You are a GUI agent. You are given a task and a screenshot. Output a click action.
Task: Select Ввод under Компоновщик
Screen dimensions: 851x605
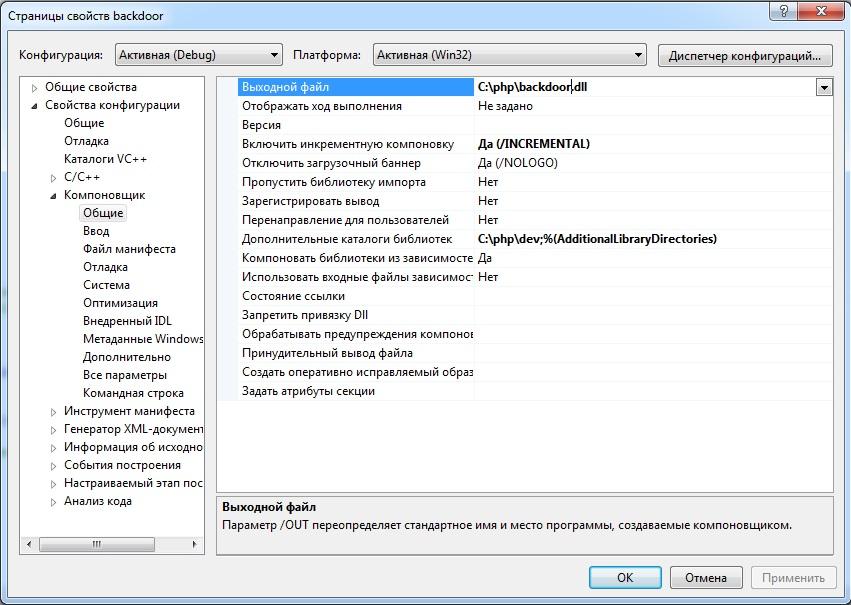(96, 231)
